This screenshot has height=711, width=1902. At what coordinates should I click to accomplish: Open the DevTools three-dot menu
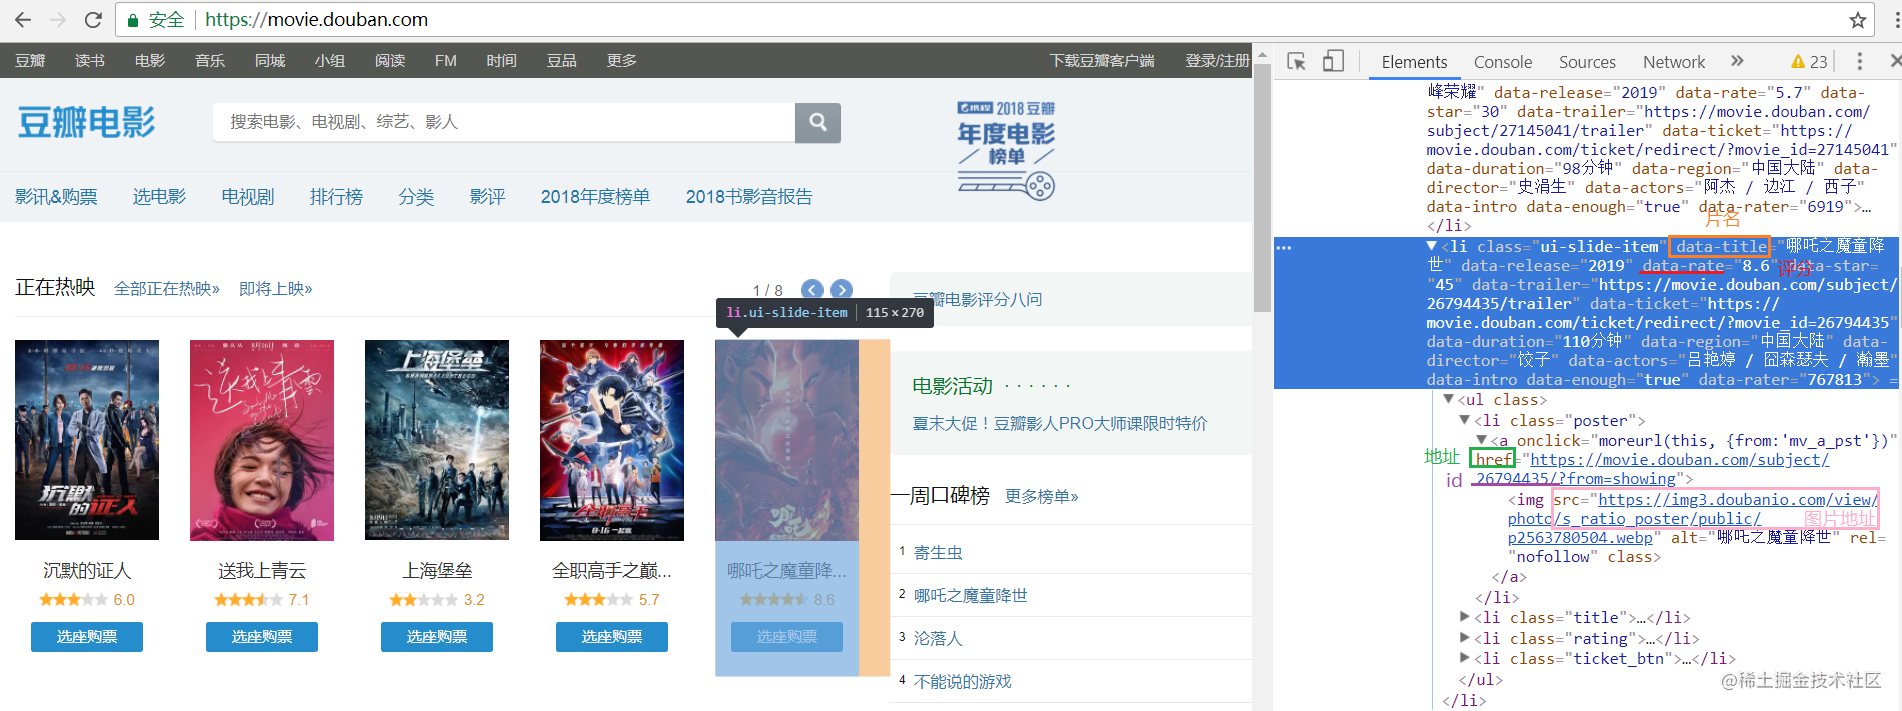click(x=1859, y=61)
